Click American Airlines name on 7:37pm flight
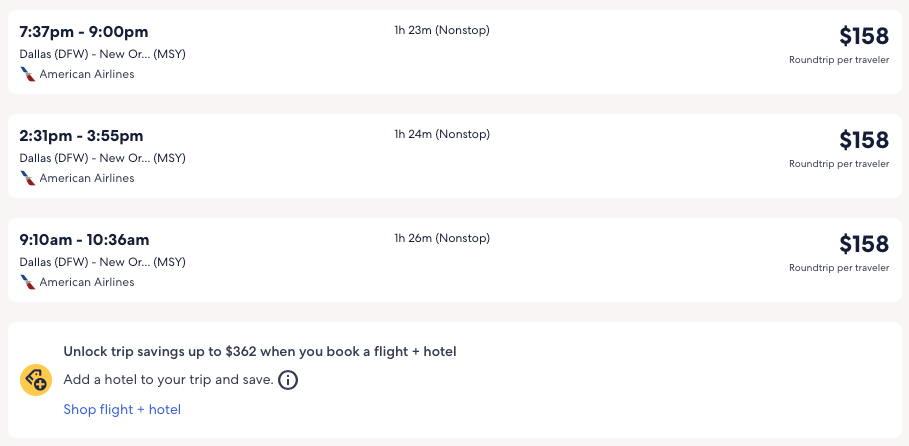Screen dimensions: 909x446 click(87, 74)
